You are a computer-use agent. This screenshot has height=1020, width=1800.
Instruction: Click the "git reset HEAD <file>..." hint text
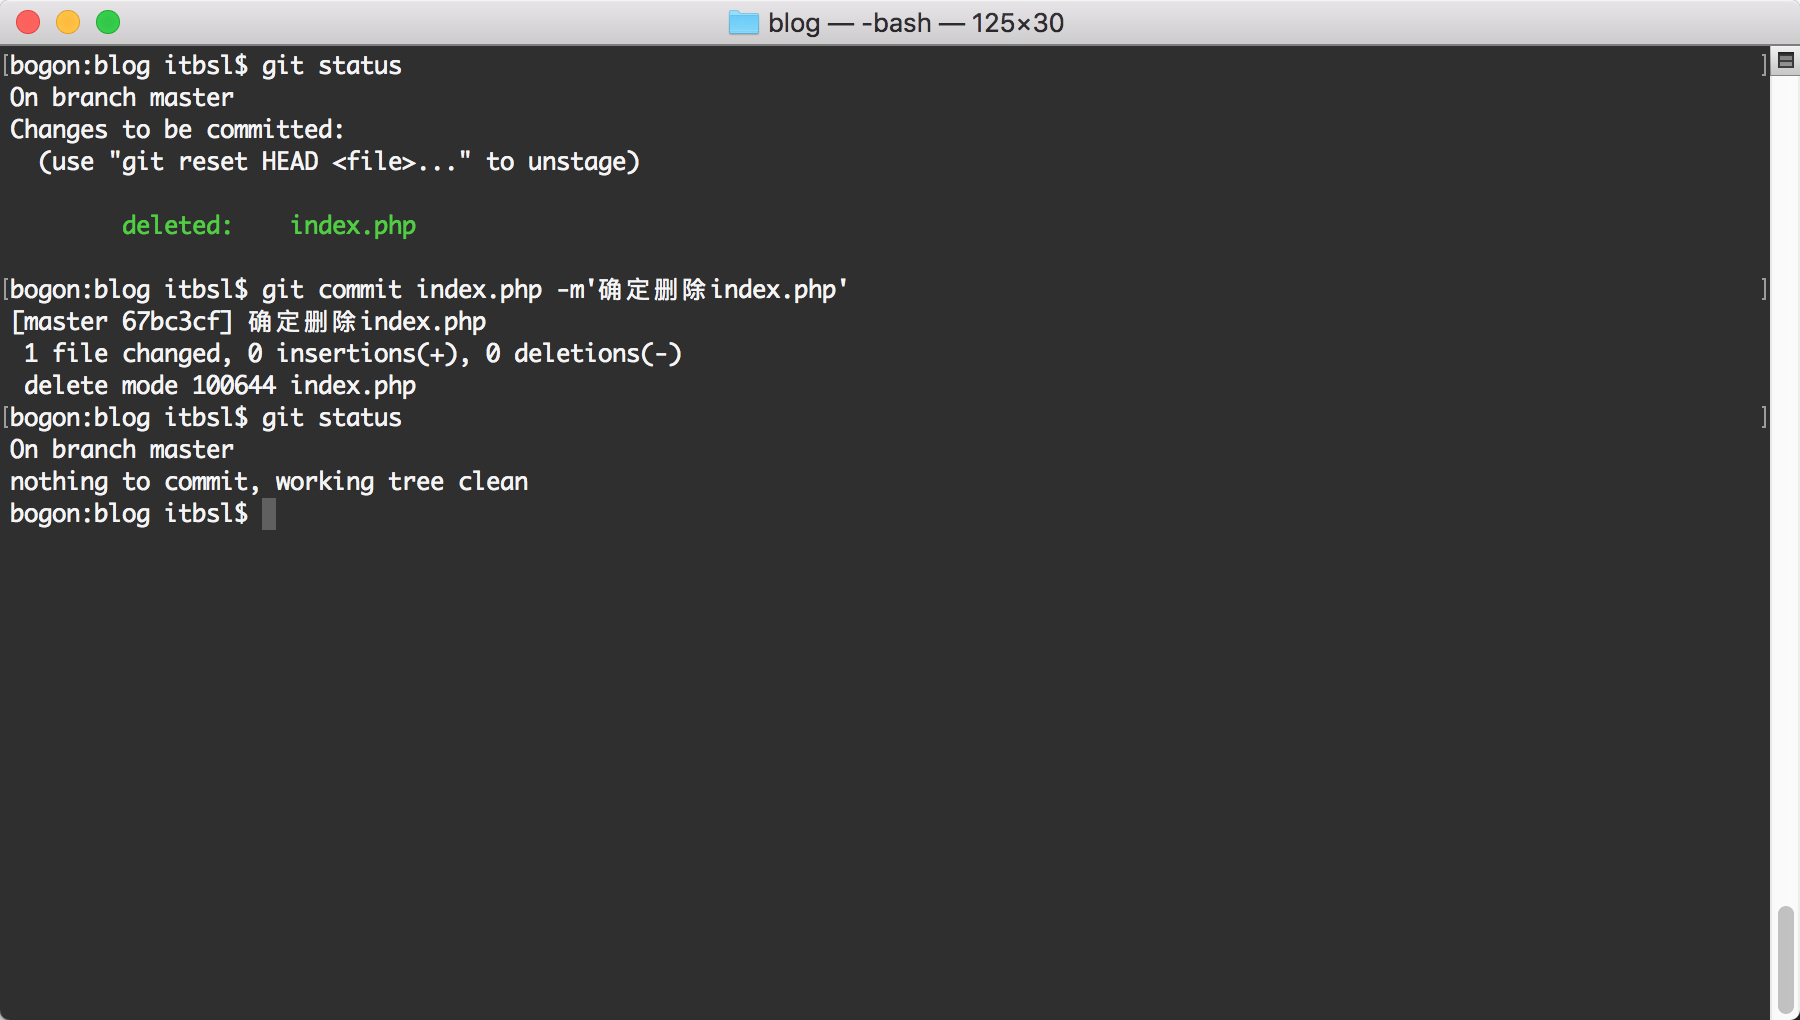coord(290,162)
